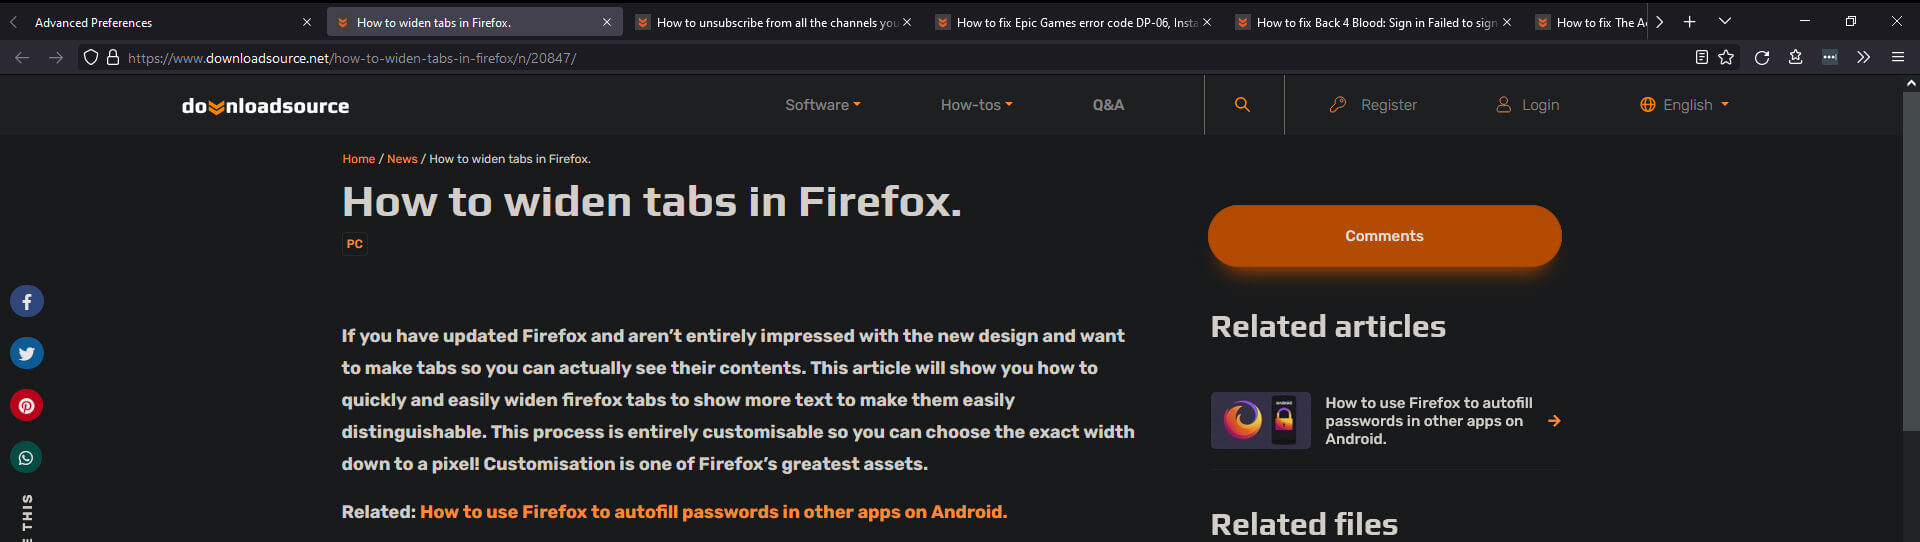Close the Epic Games error tab
The height and width of the screenshot is (542, 1920).
1207,22
